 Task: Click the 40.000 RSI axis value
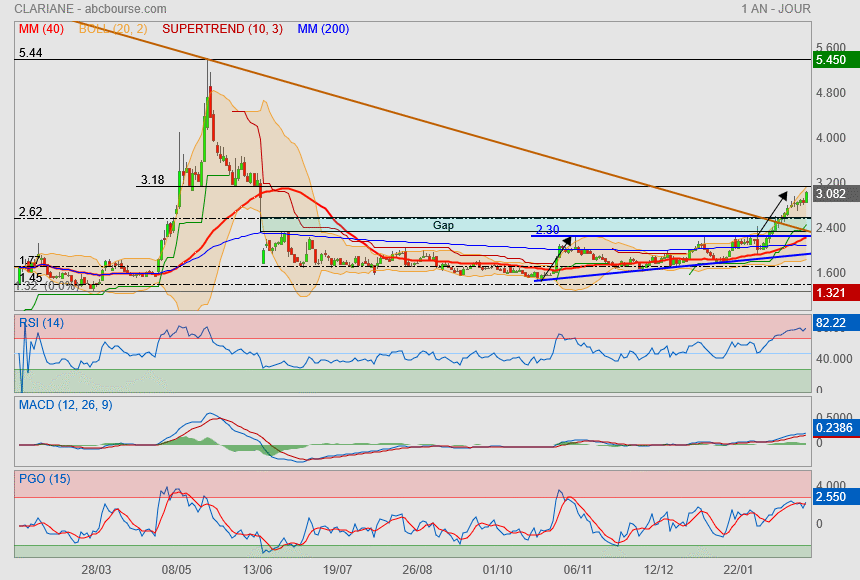(x=834, y=359)
